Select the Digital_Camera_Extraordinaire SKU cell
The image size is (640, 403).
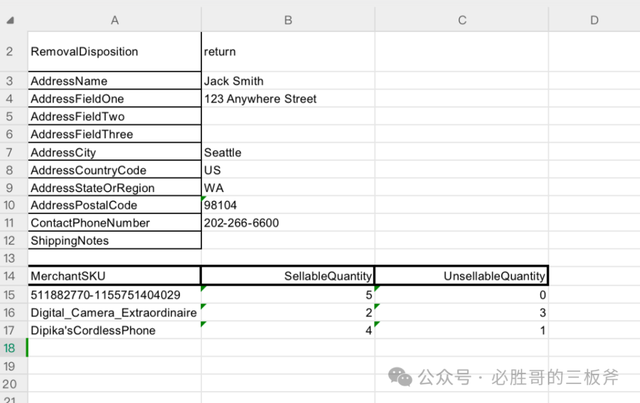115,313
